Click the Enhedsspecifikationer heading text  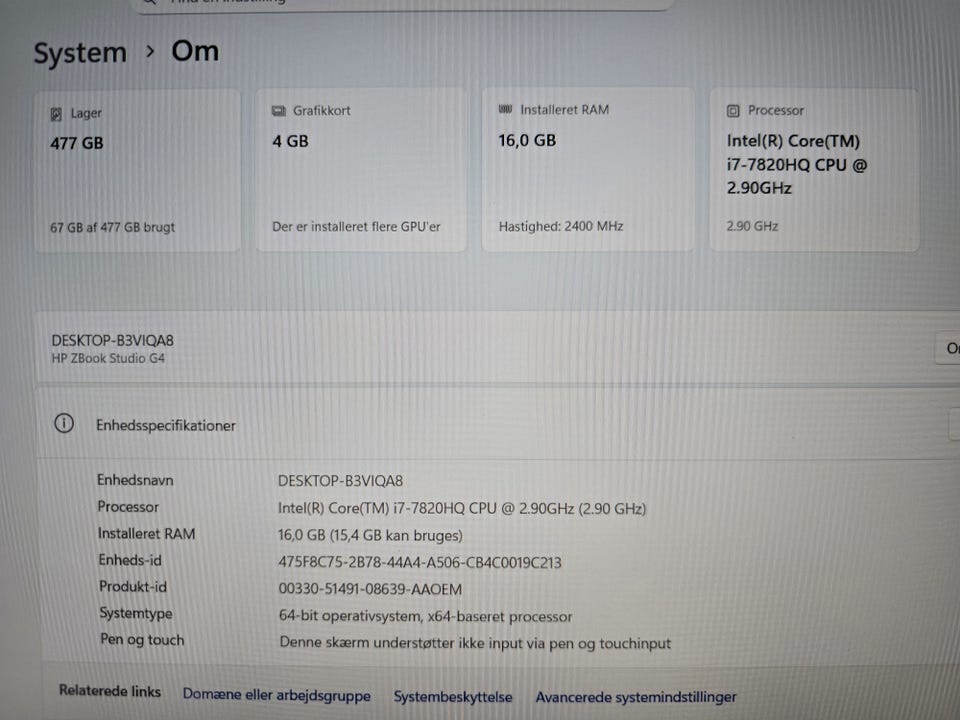click(165, 426)
